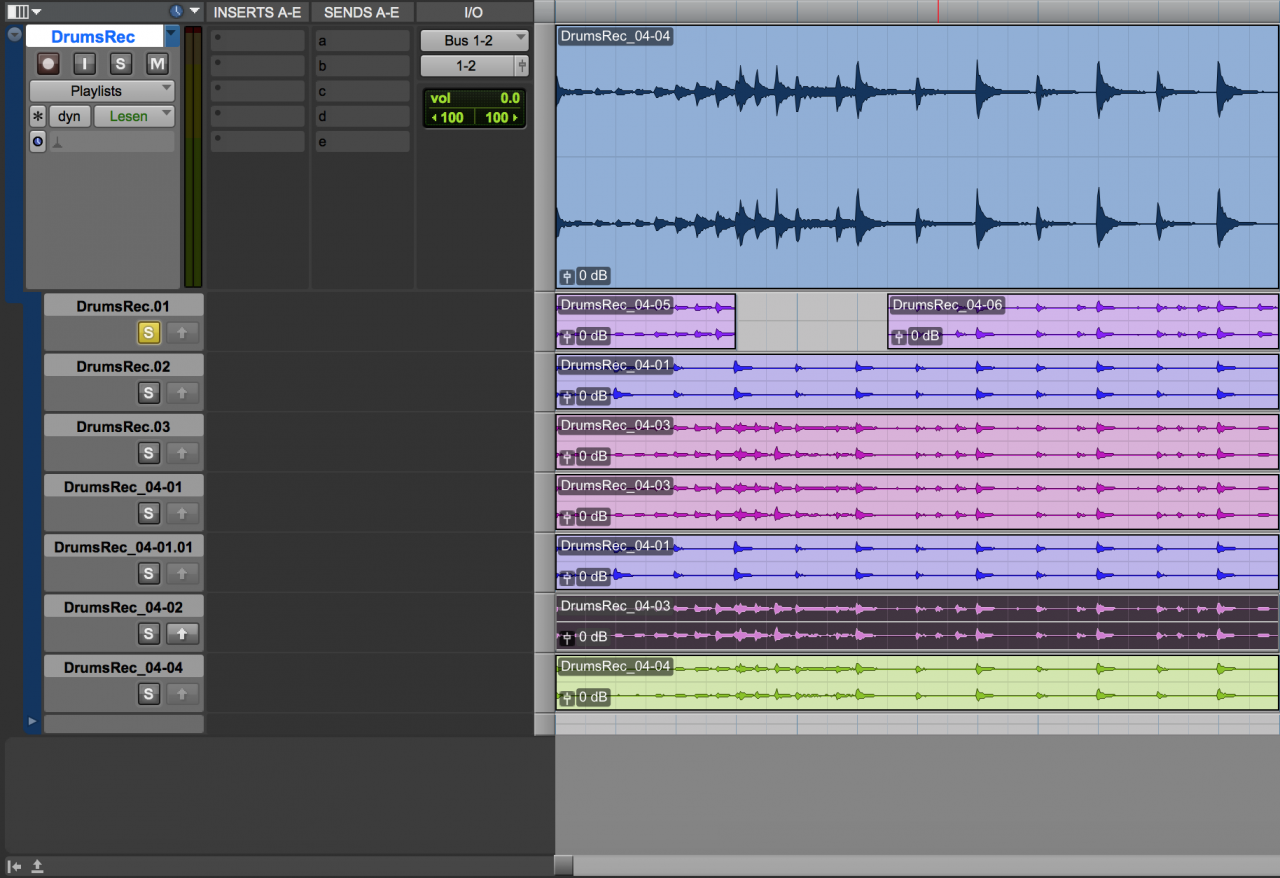Arm the DrumsRec track for recording
Image resolution: width=1280 pixels, height=878 pixels.
48,64
